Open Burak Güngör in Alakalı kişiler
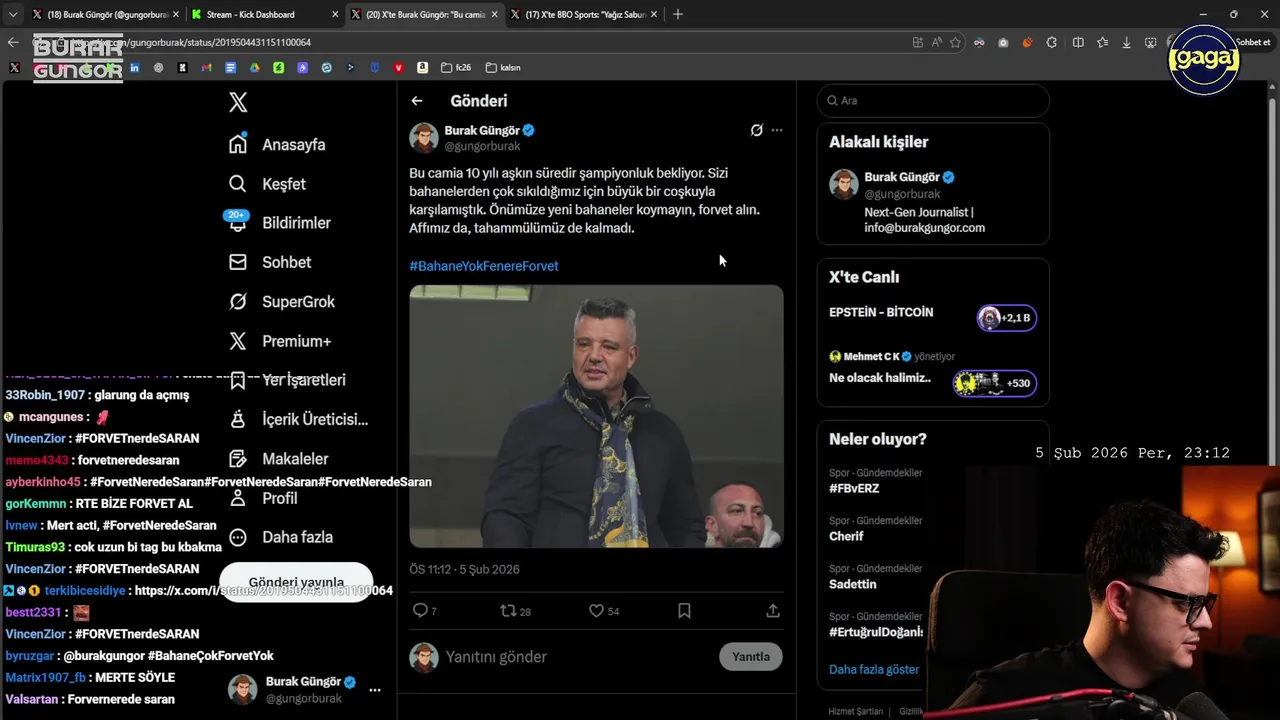Screen dimensions: 1280x720 (x=933, y=200)
